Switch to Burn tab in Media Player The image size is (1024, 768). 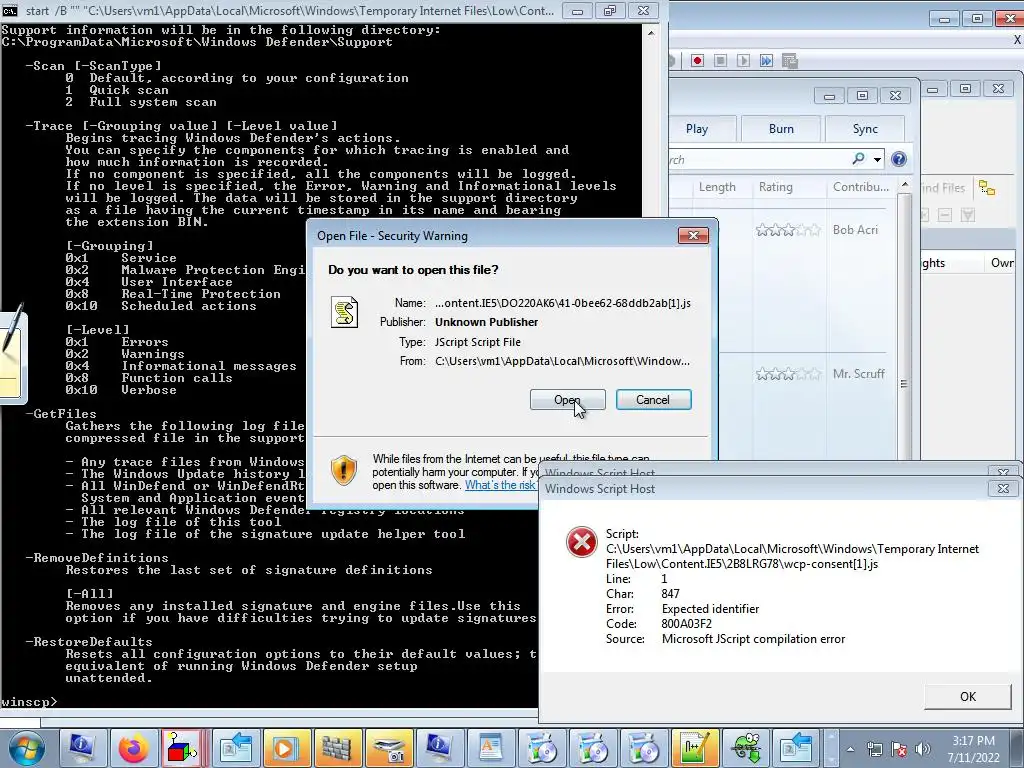pos(781,129)
